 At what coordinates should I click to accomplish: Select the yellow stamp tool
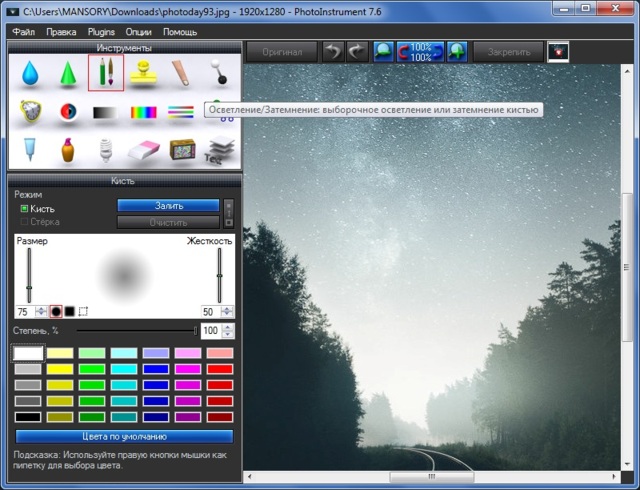pos(145,74)
